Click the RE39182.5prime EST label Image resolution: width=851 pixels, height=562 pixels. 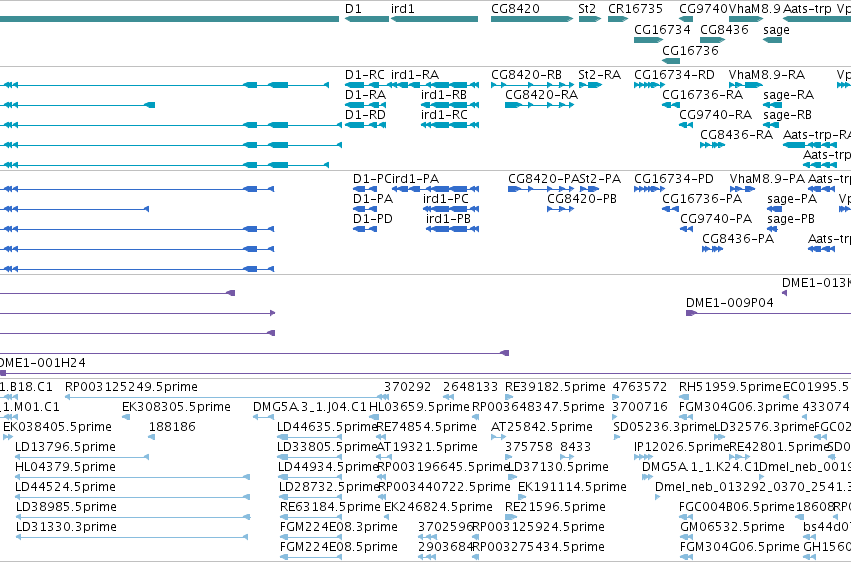(555, 387)
